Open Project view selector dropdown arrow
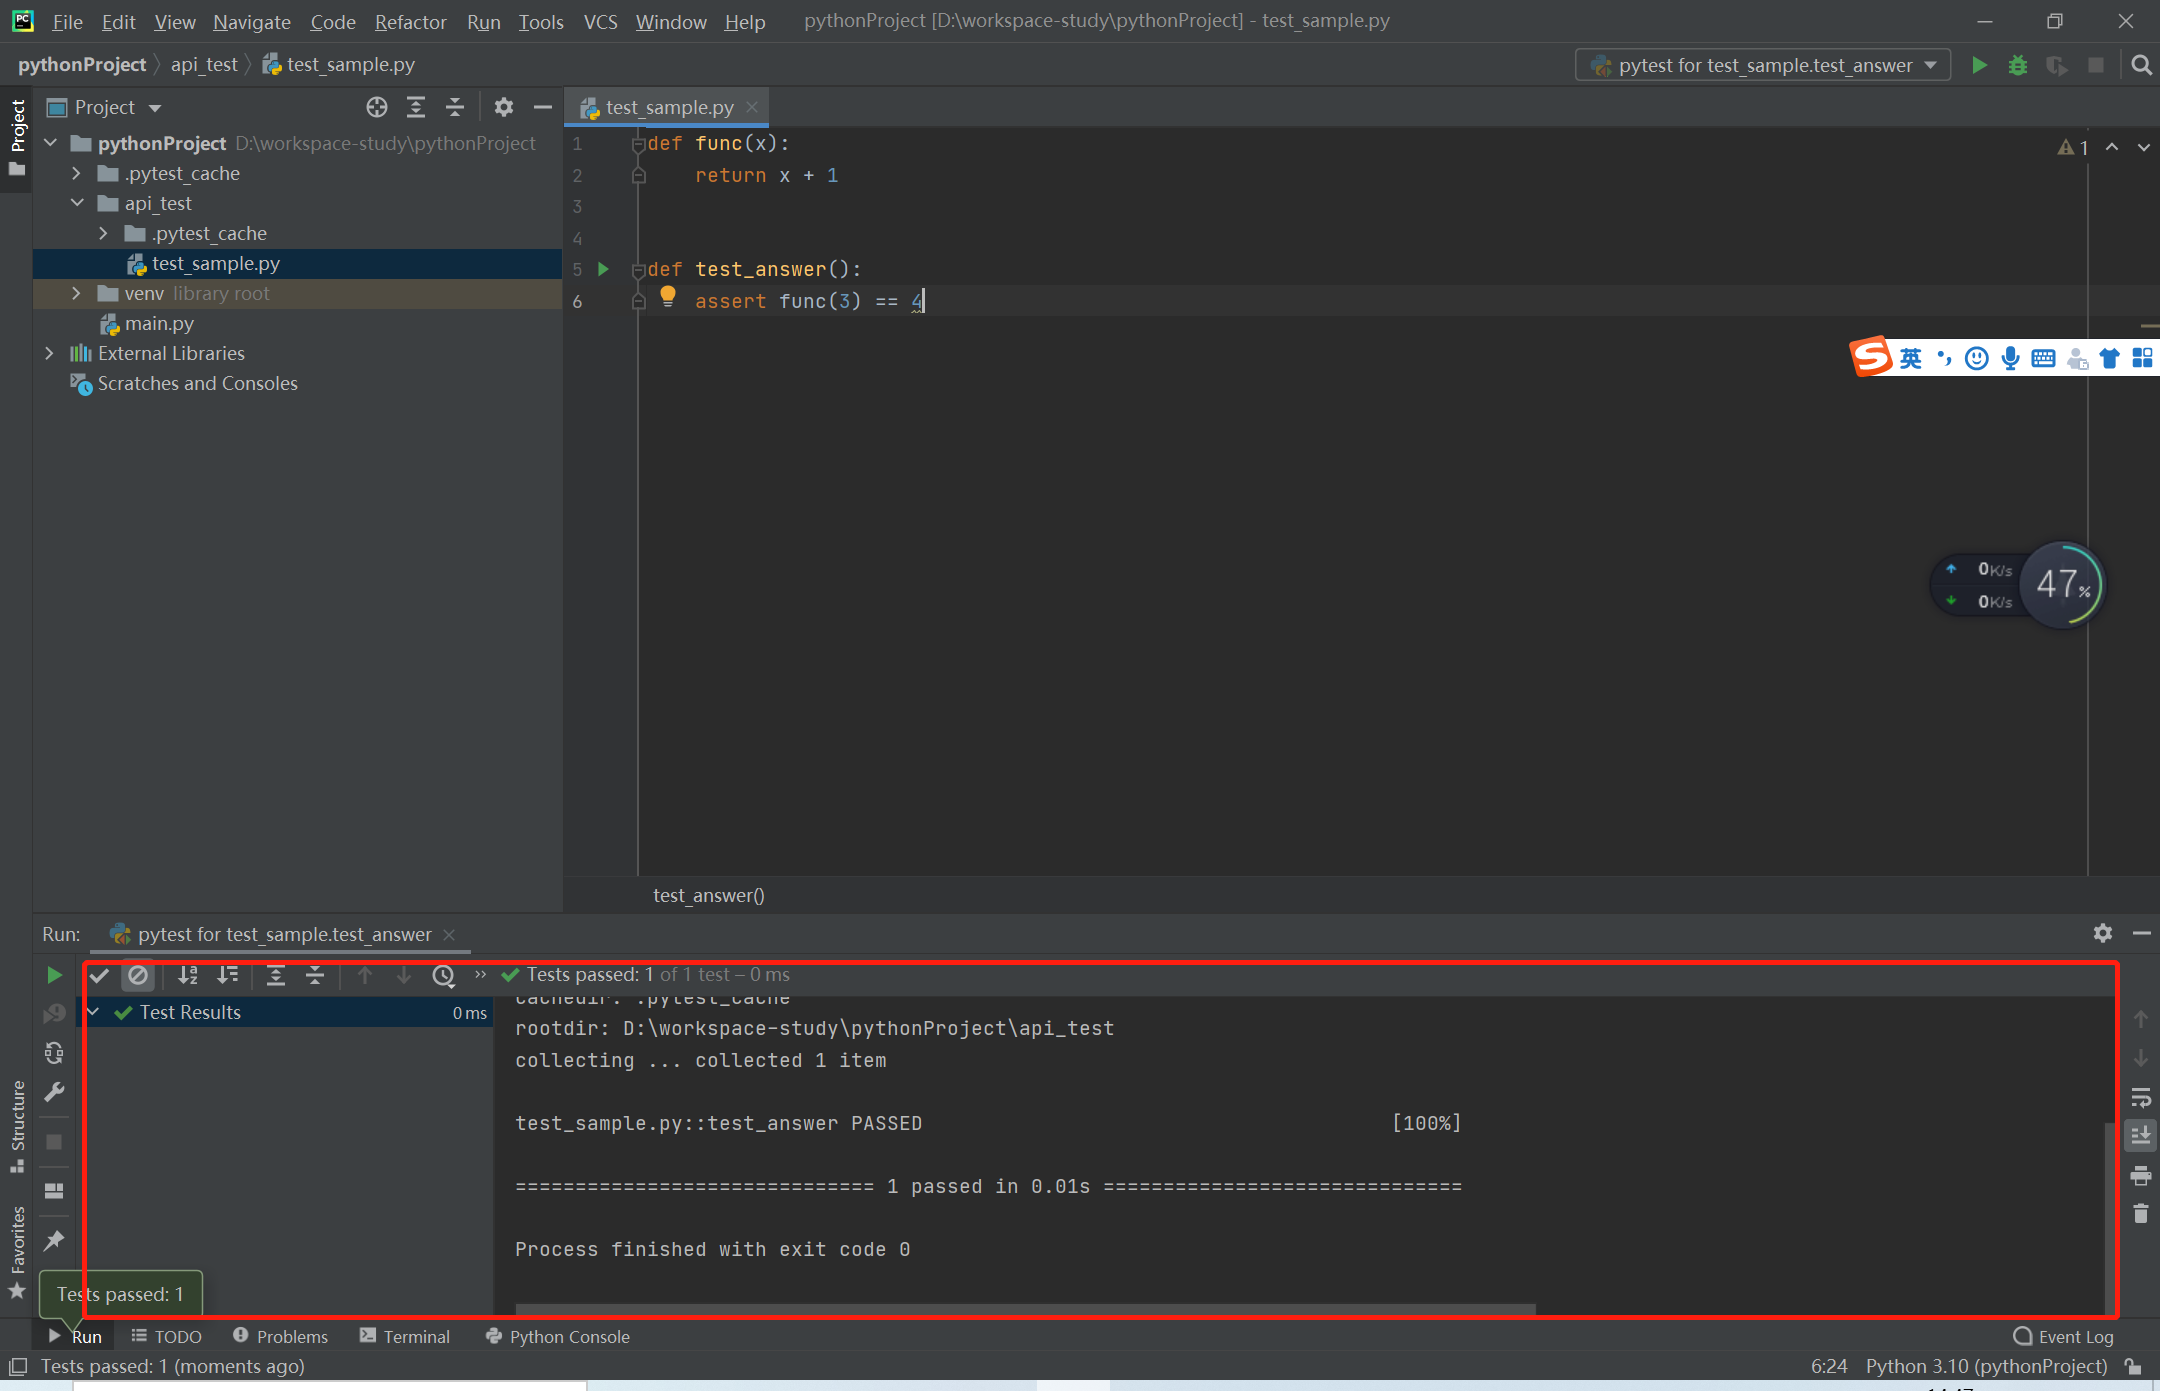The height and width of the screenshot is (1391, 2160). pos(155,107)
